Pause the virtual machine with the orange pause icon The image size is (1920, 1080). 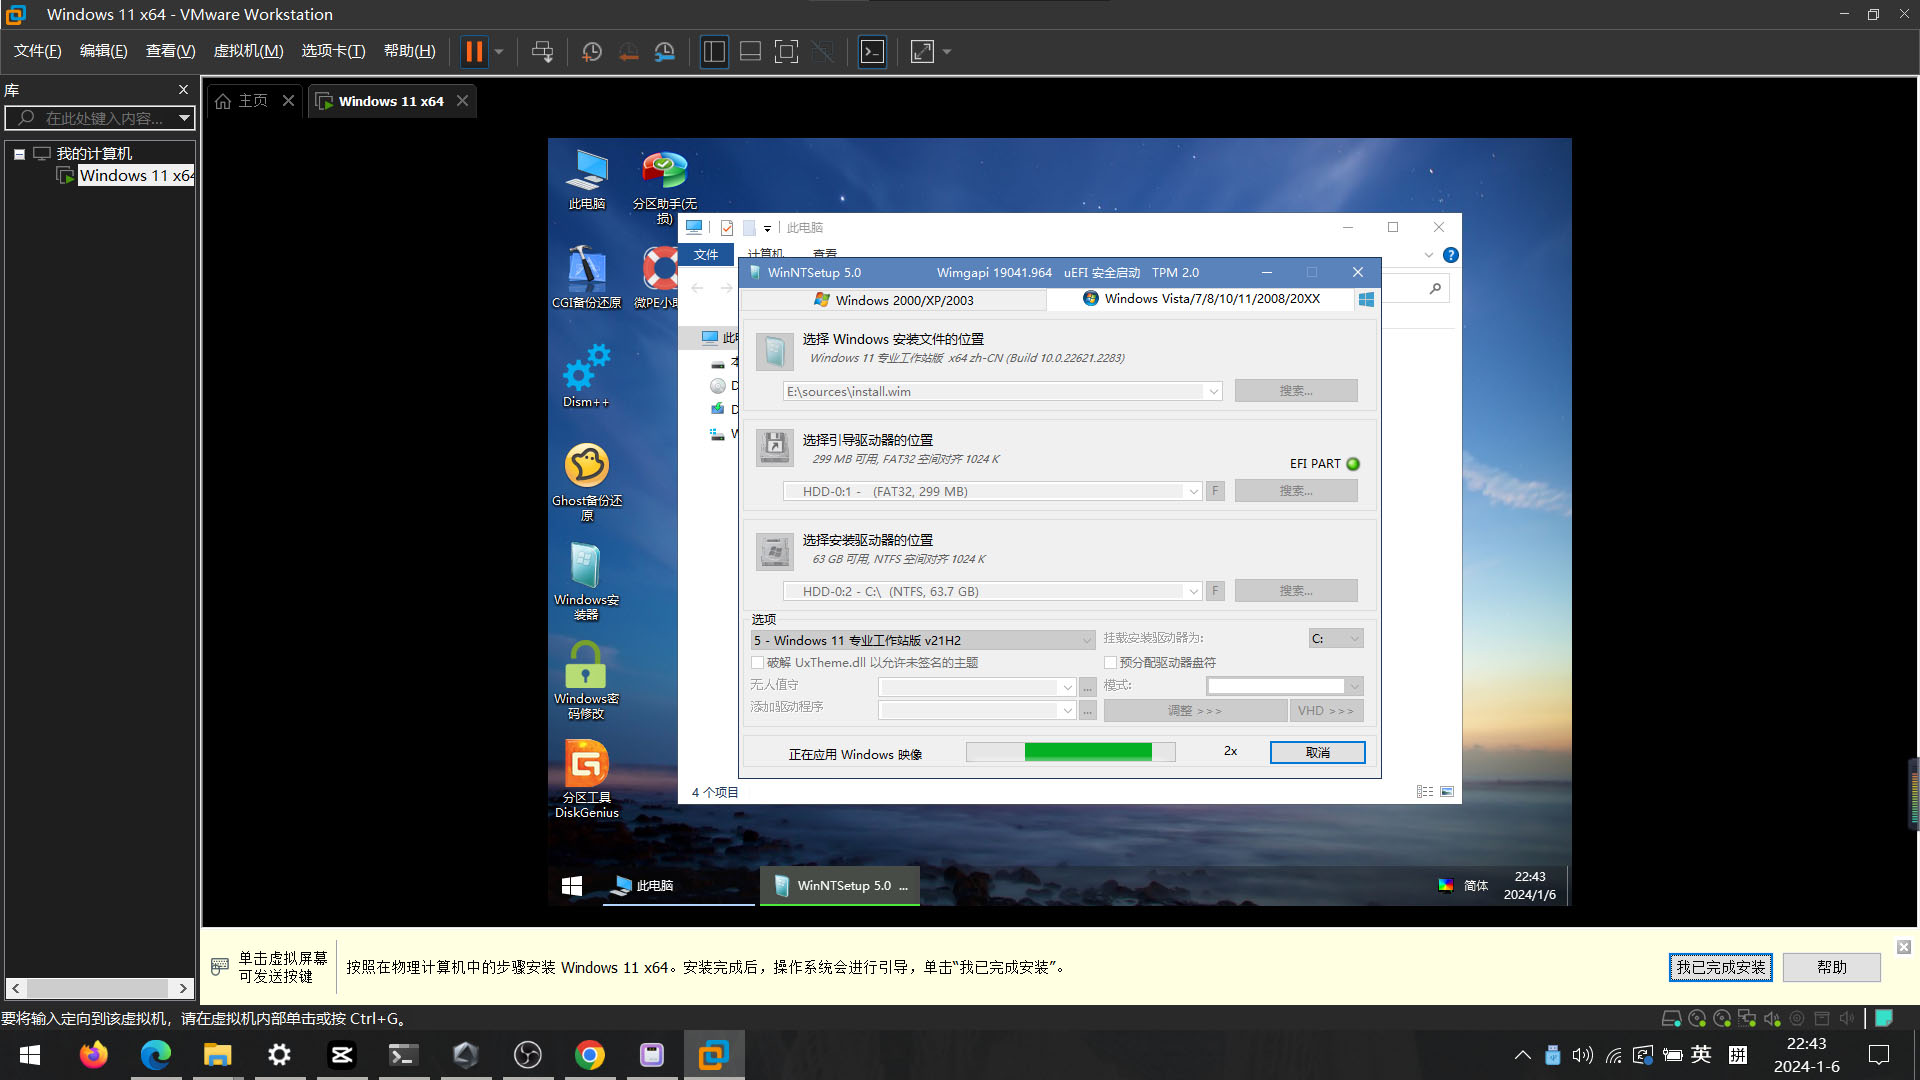(x=474, y=51)
